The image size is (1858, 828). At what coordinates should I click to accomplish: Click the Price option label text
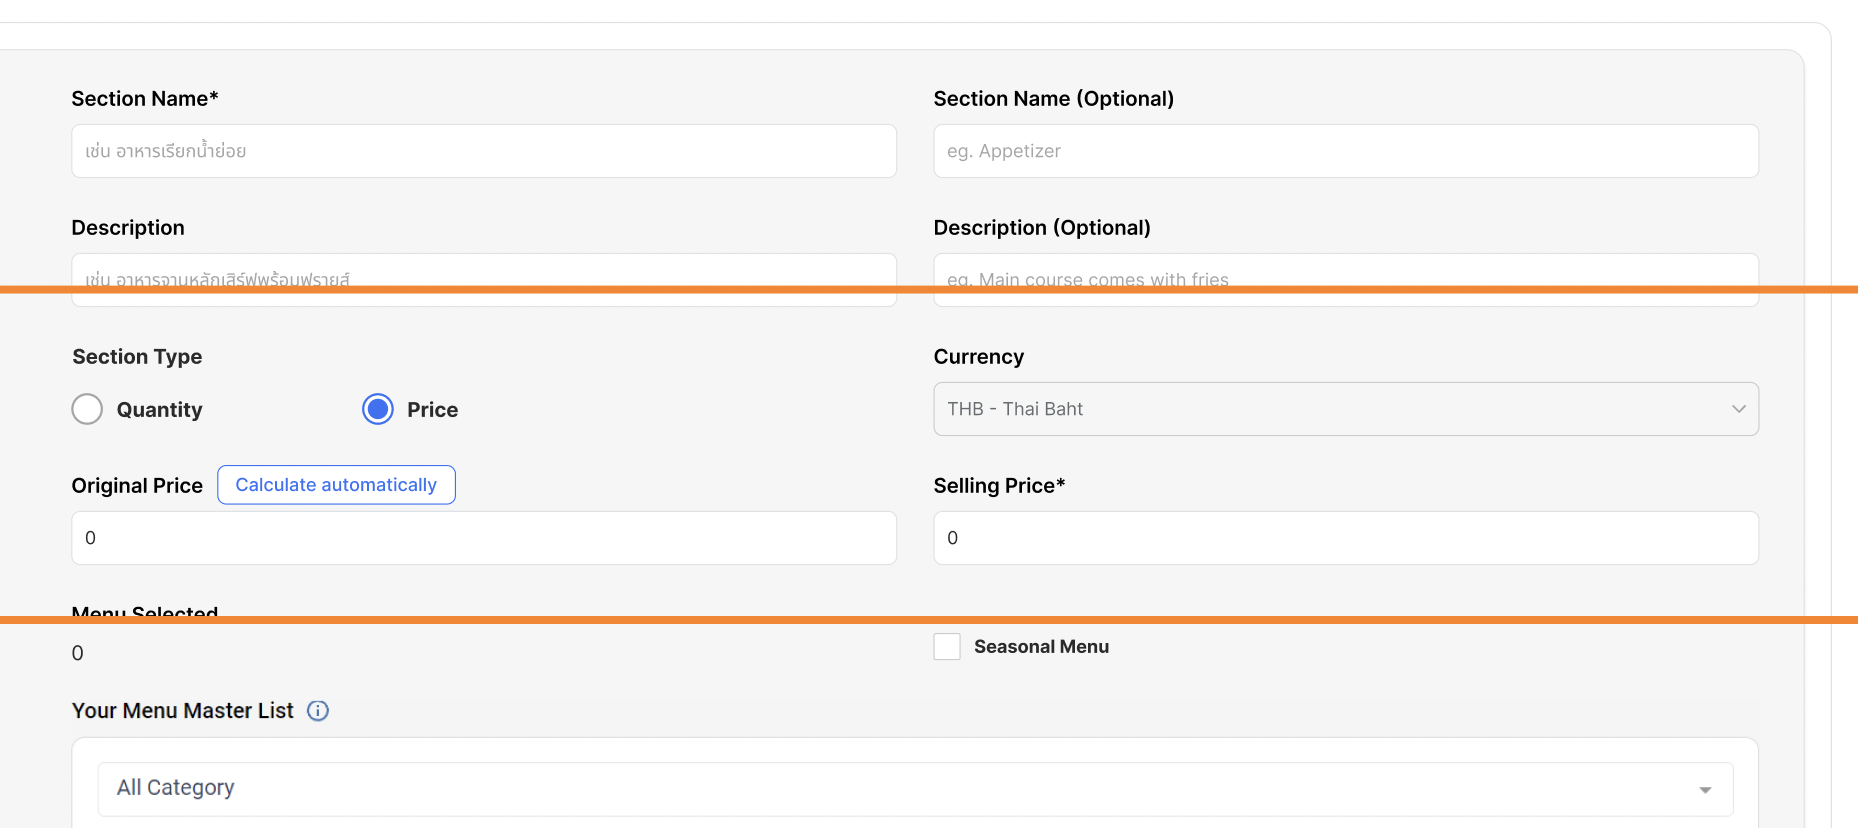(432, 410)
